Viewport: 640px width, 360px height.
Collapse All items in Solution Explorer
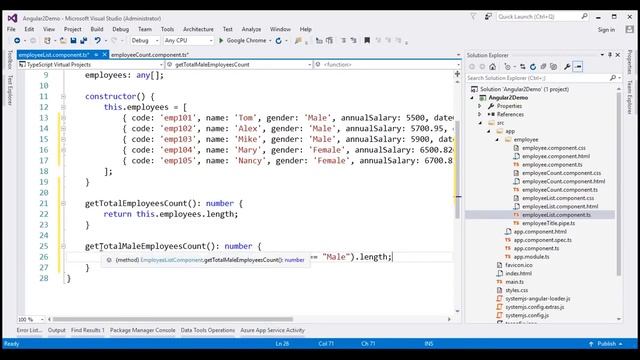coord(543,67)
